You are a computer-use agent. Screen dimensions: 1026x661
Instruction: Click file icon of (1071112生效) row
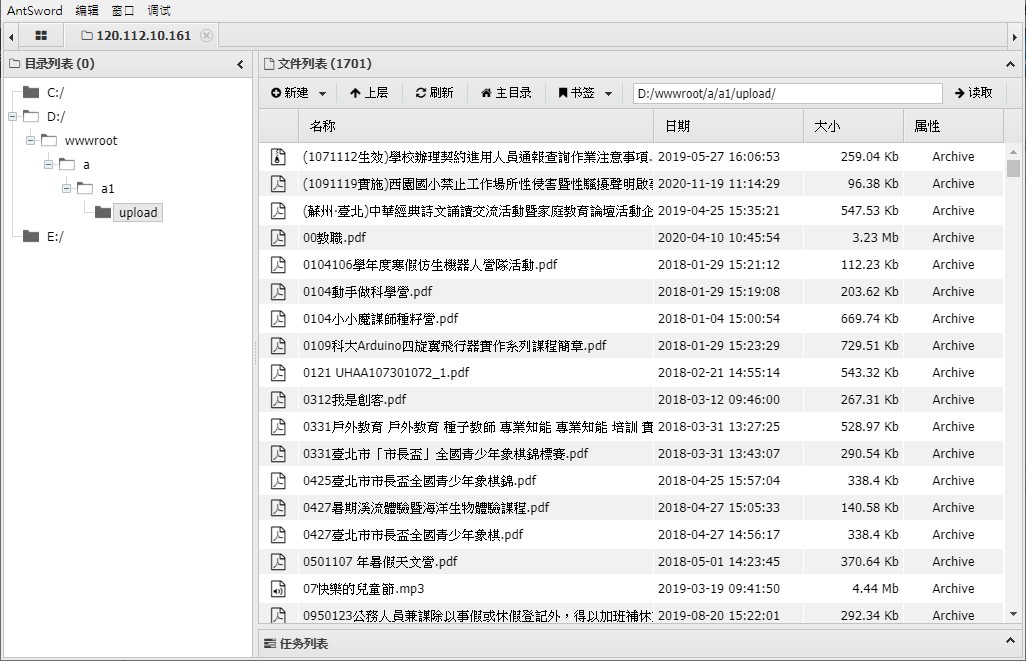pyautogui.click(x=278, y=156)
